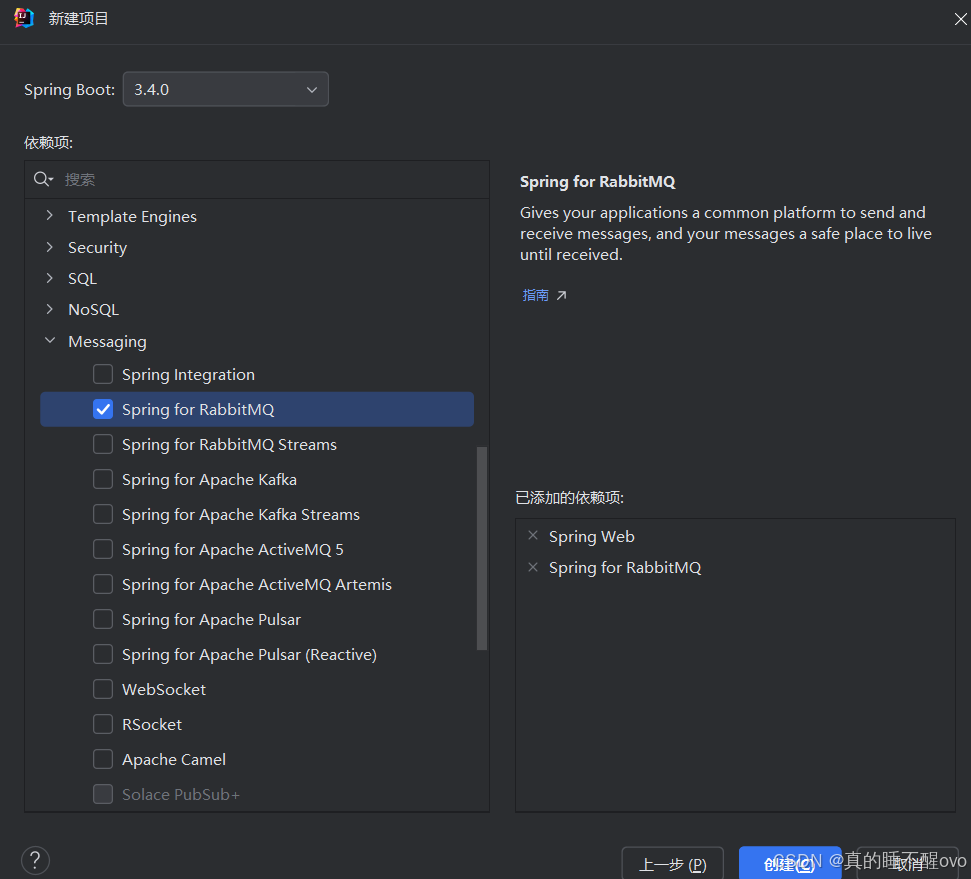
Task: Tick Spring for Apache Kafka Streams
Action: point(103,514)
